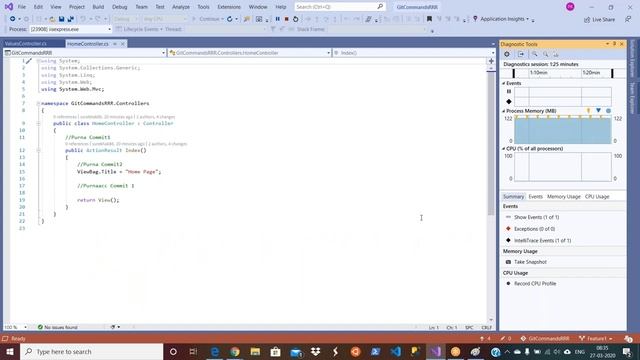This screenshot has height=360, width=640.
Task: Open Chrome from the taskbar
Action: click(x=235, y=351)
